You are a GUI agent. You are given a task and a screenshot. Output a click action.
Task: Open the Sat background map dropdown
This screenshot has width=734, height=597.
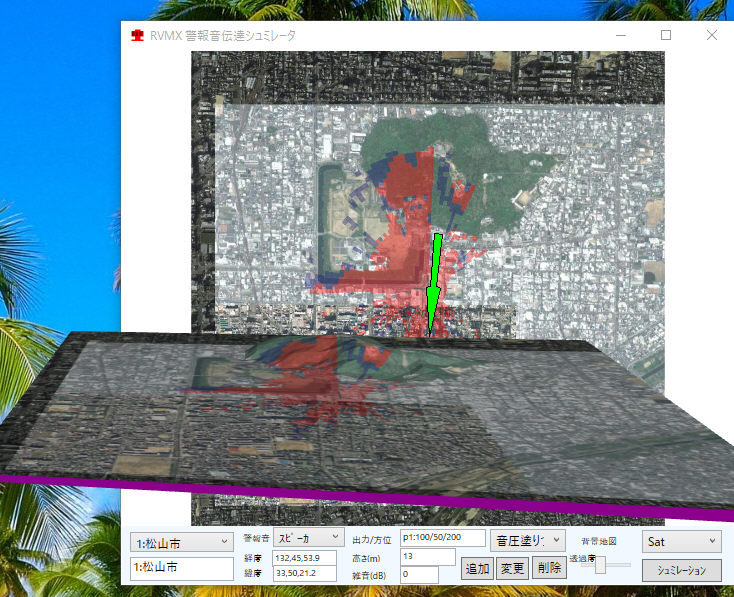[x=682, y=541]
